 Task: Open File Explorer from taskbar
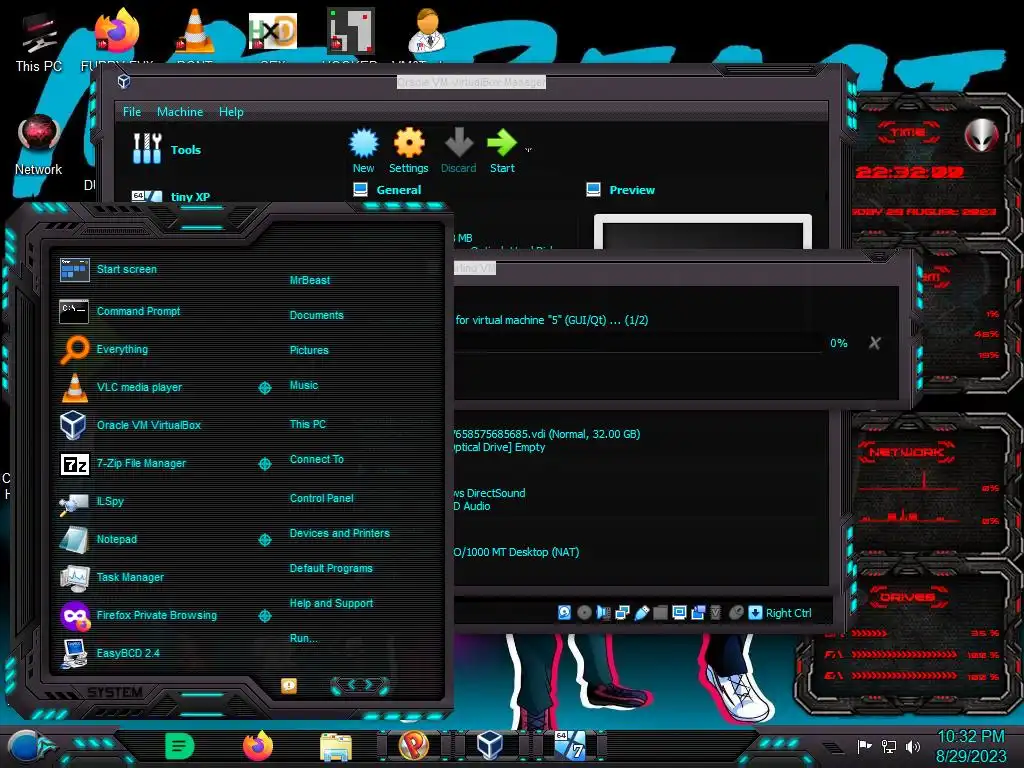click(x=336, y=746)
